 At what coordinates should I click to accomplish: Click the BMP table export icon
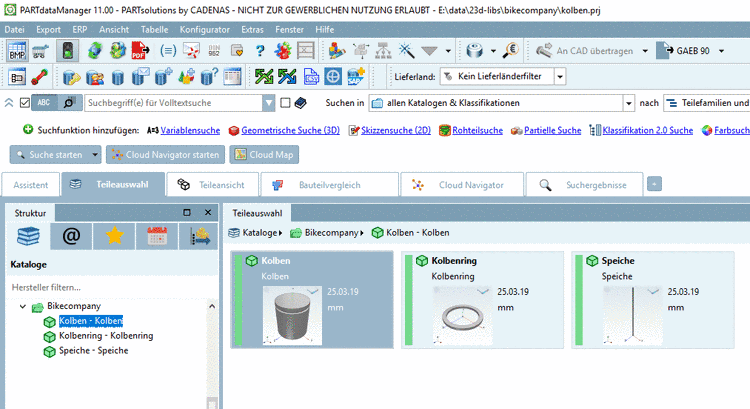(x=17, y=51)
